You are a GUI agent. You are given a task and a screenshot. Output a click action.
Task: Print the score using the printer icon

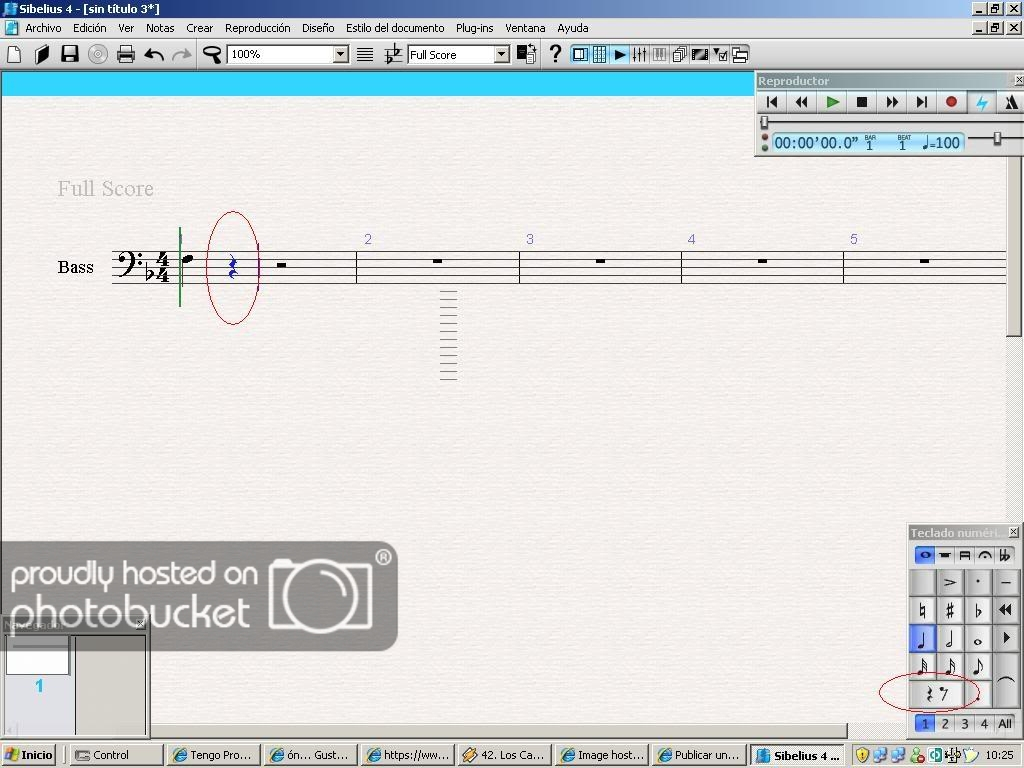point(125,54)
